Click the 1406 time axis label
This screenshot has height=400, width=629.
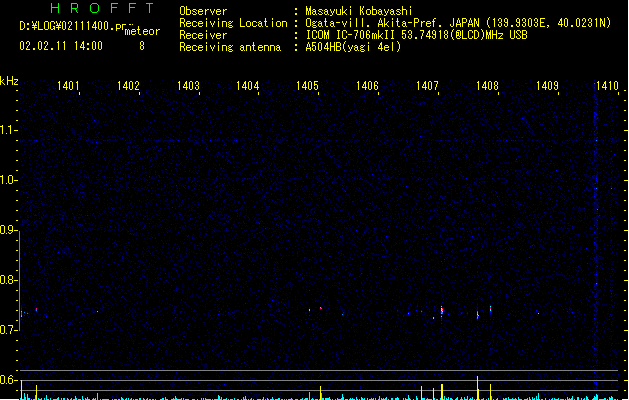click(x=367, y=85)
